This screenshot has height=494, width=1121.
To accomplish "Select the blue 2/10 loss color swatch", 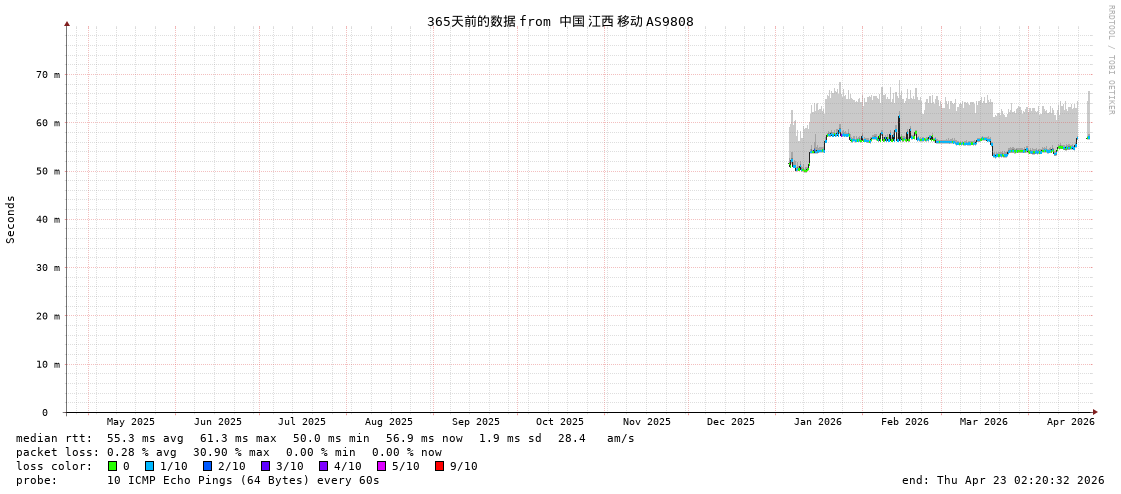I will coord(207,466).
